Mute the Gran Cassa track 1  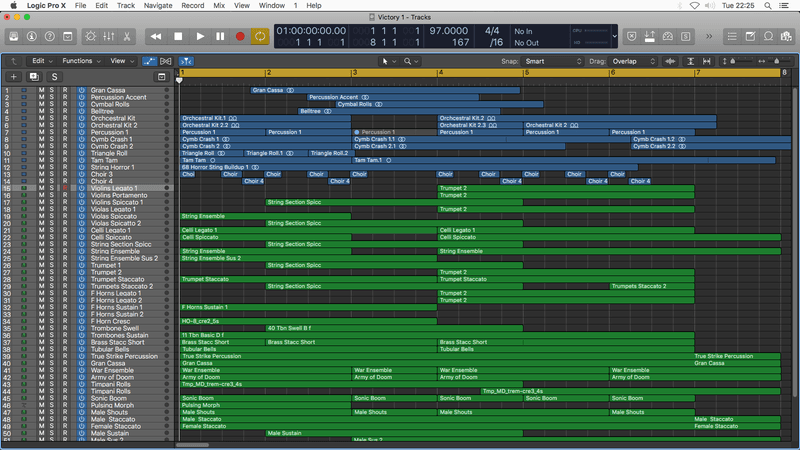(x=41, y=90)
